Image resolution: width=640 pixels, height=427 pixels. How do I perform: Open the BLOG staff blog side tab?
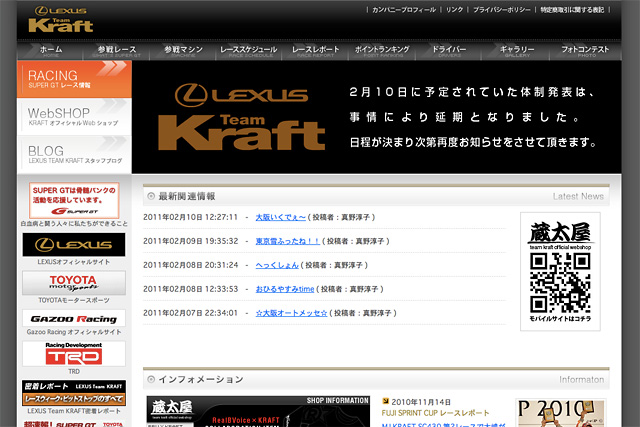73,154
